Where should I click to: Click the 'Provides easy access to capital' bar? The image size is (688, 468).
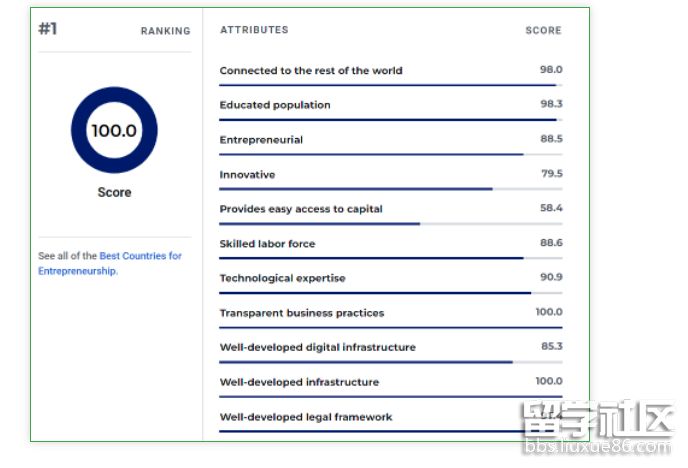pos(390,223)
